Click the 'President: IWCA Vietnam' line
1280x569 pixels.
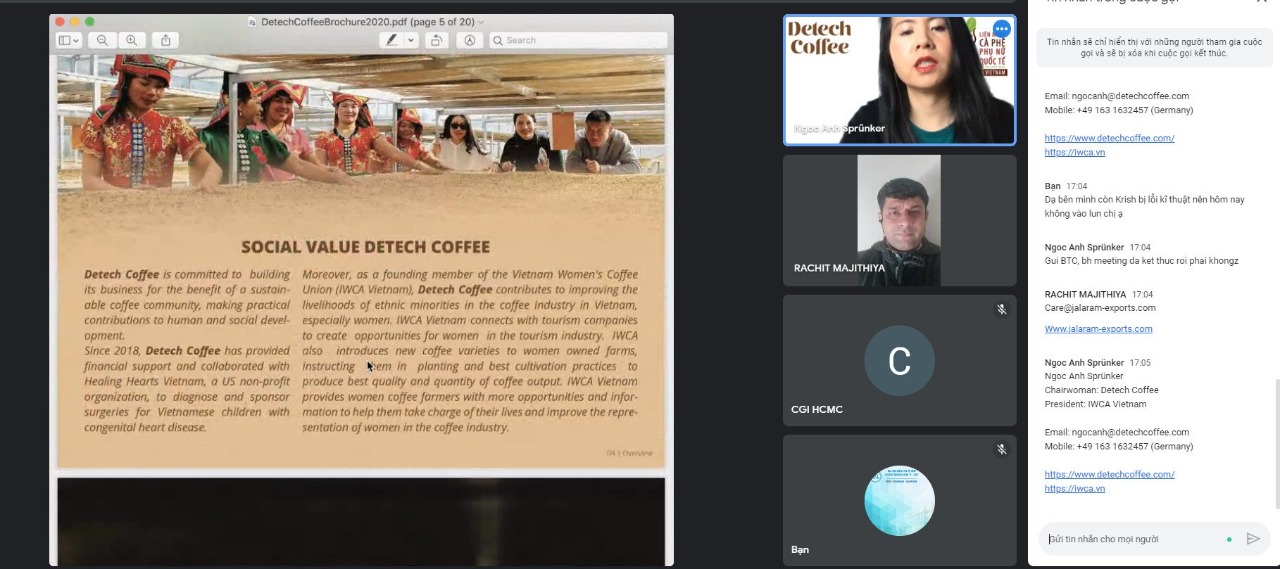coord(1095,404)
